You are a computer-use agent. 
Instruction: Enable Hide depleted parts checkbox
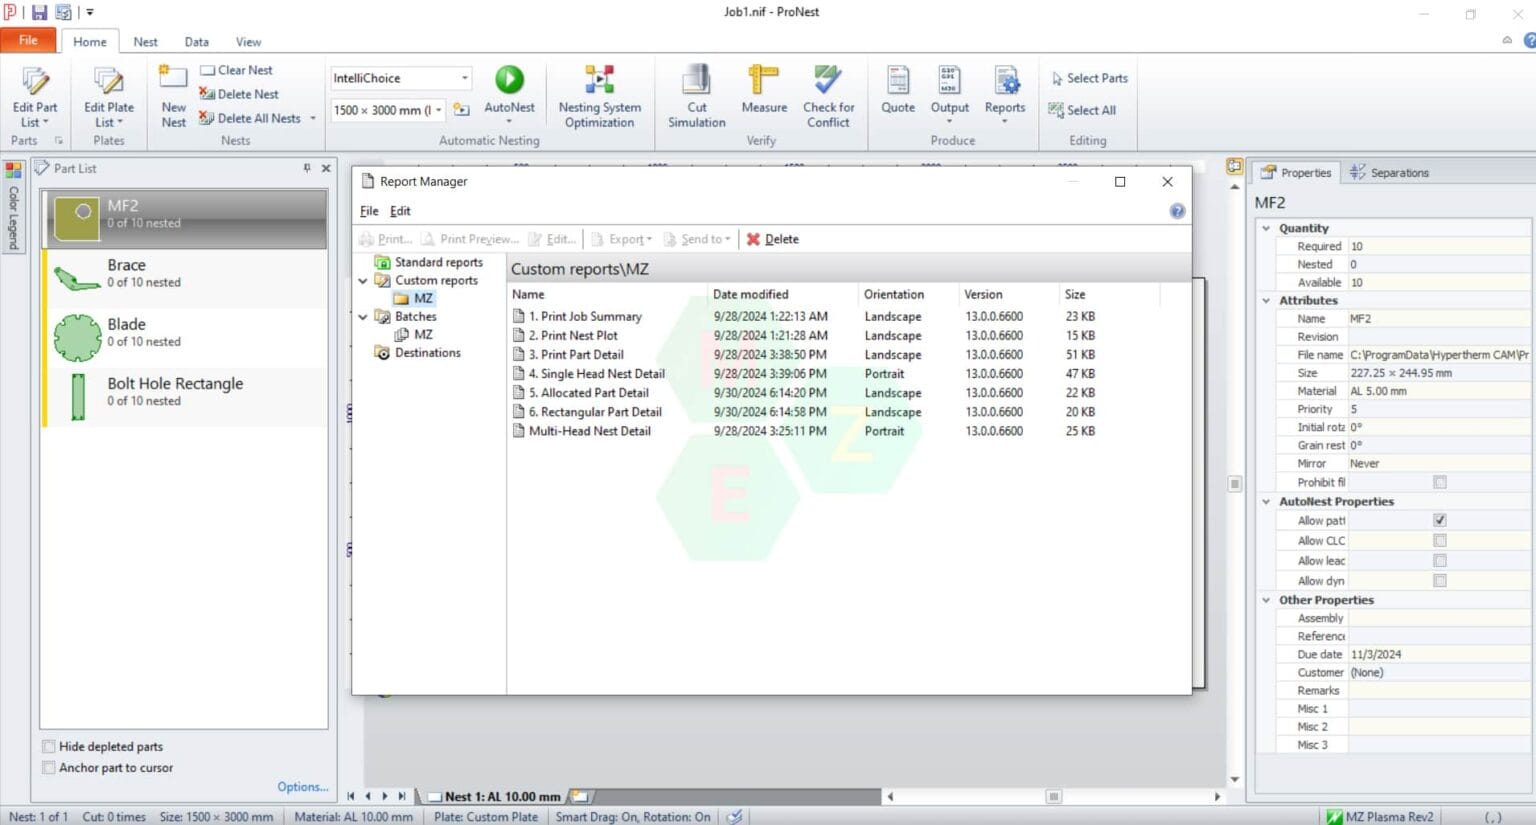coord(49,747)
